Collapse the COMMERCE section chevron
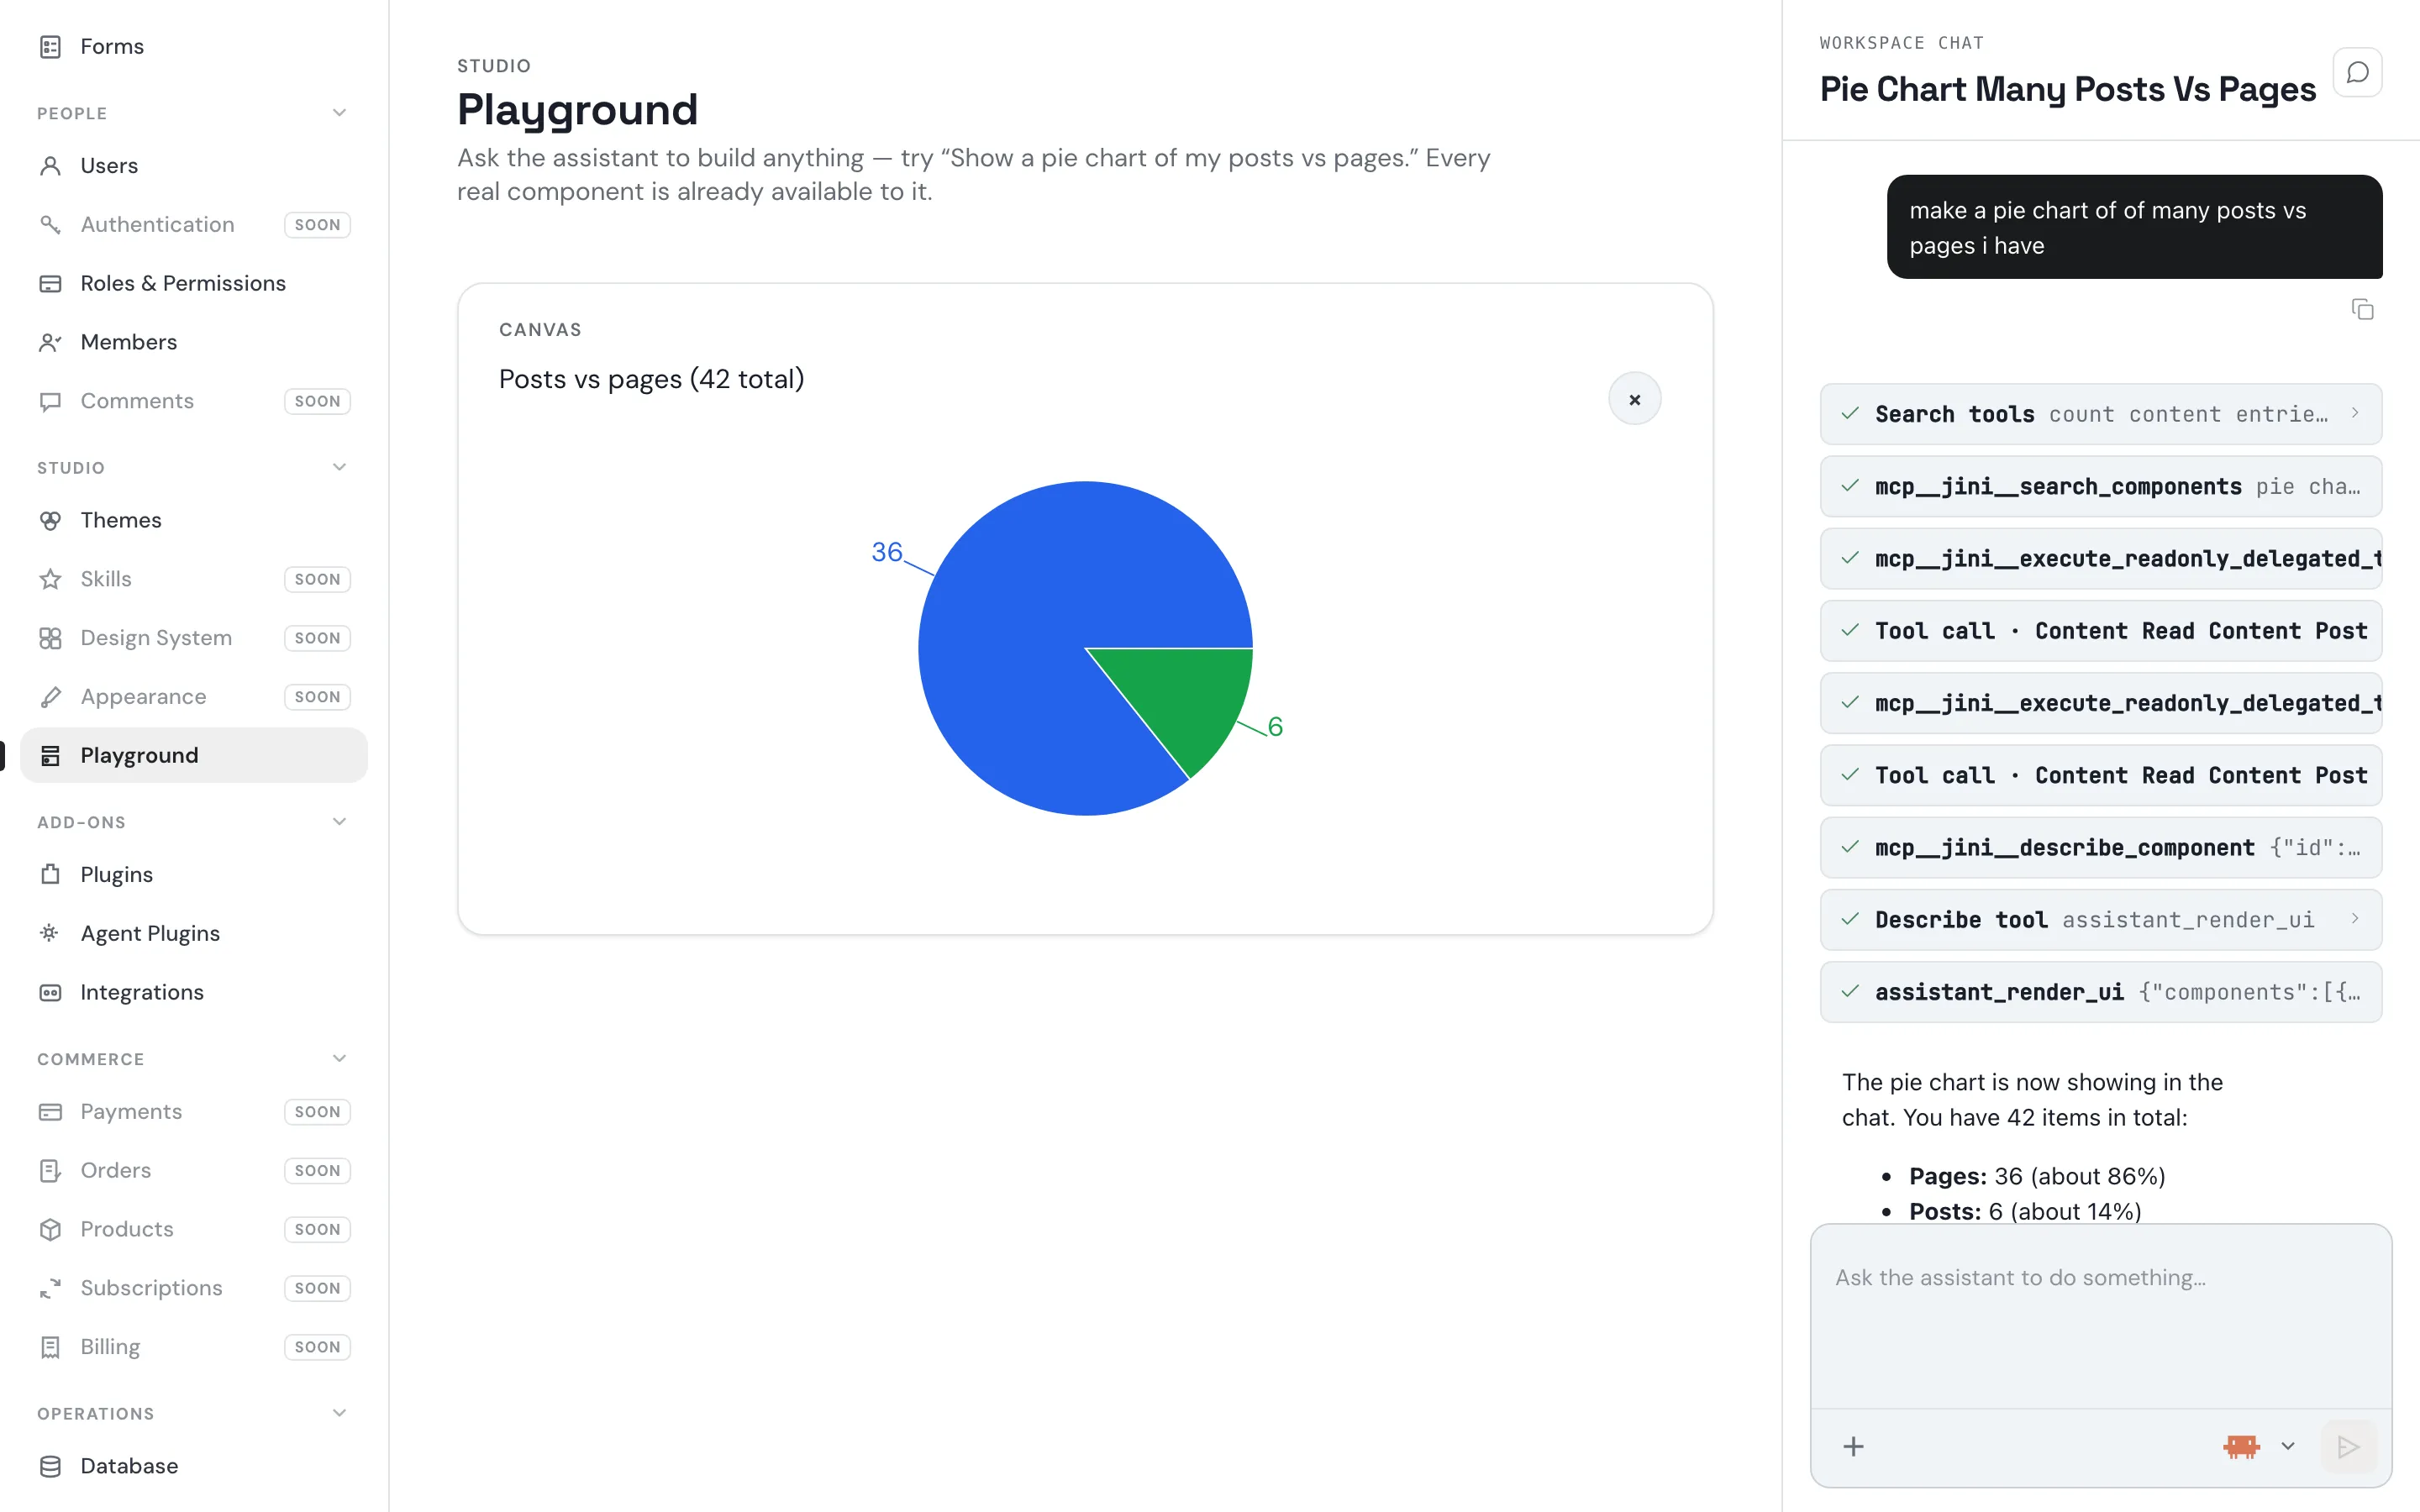 339,1058
